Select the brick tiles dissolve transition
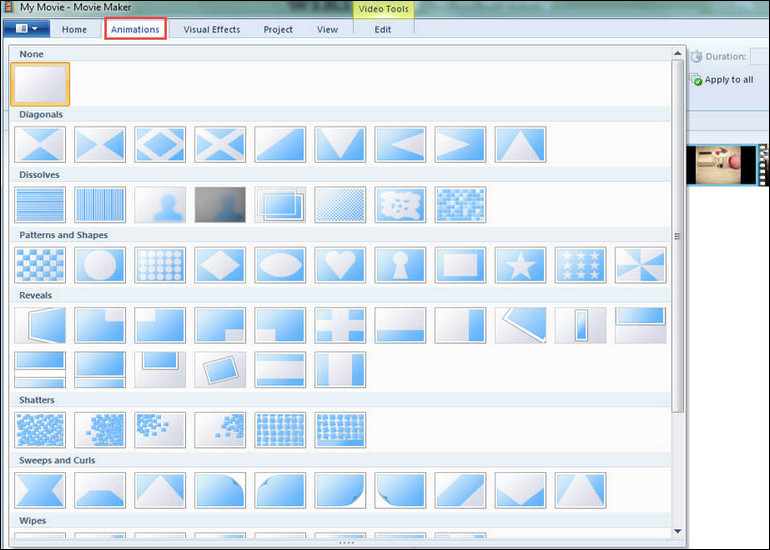The height and width of the screenshot is (550, 770). point(460,205)
